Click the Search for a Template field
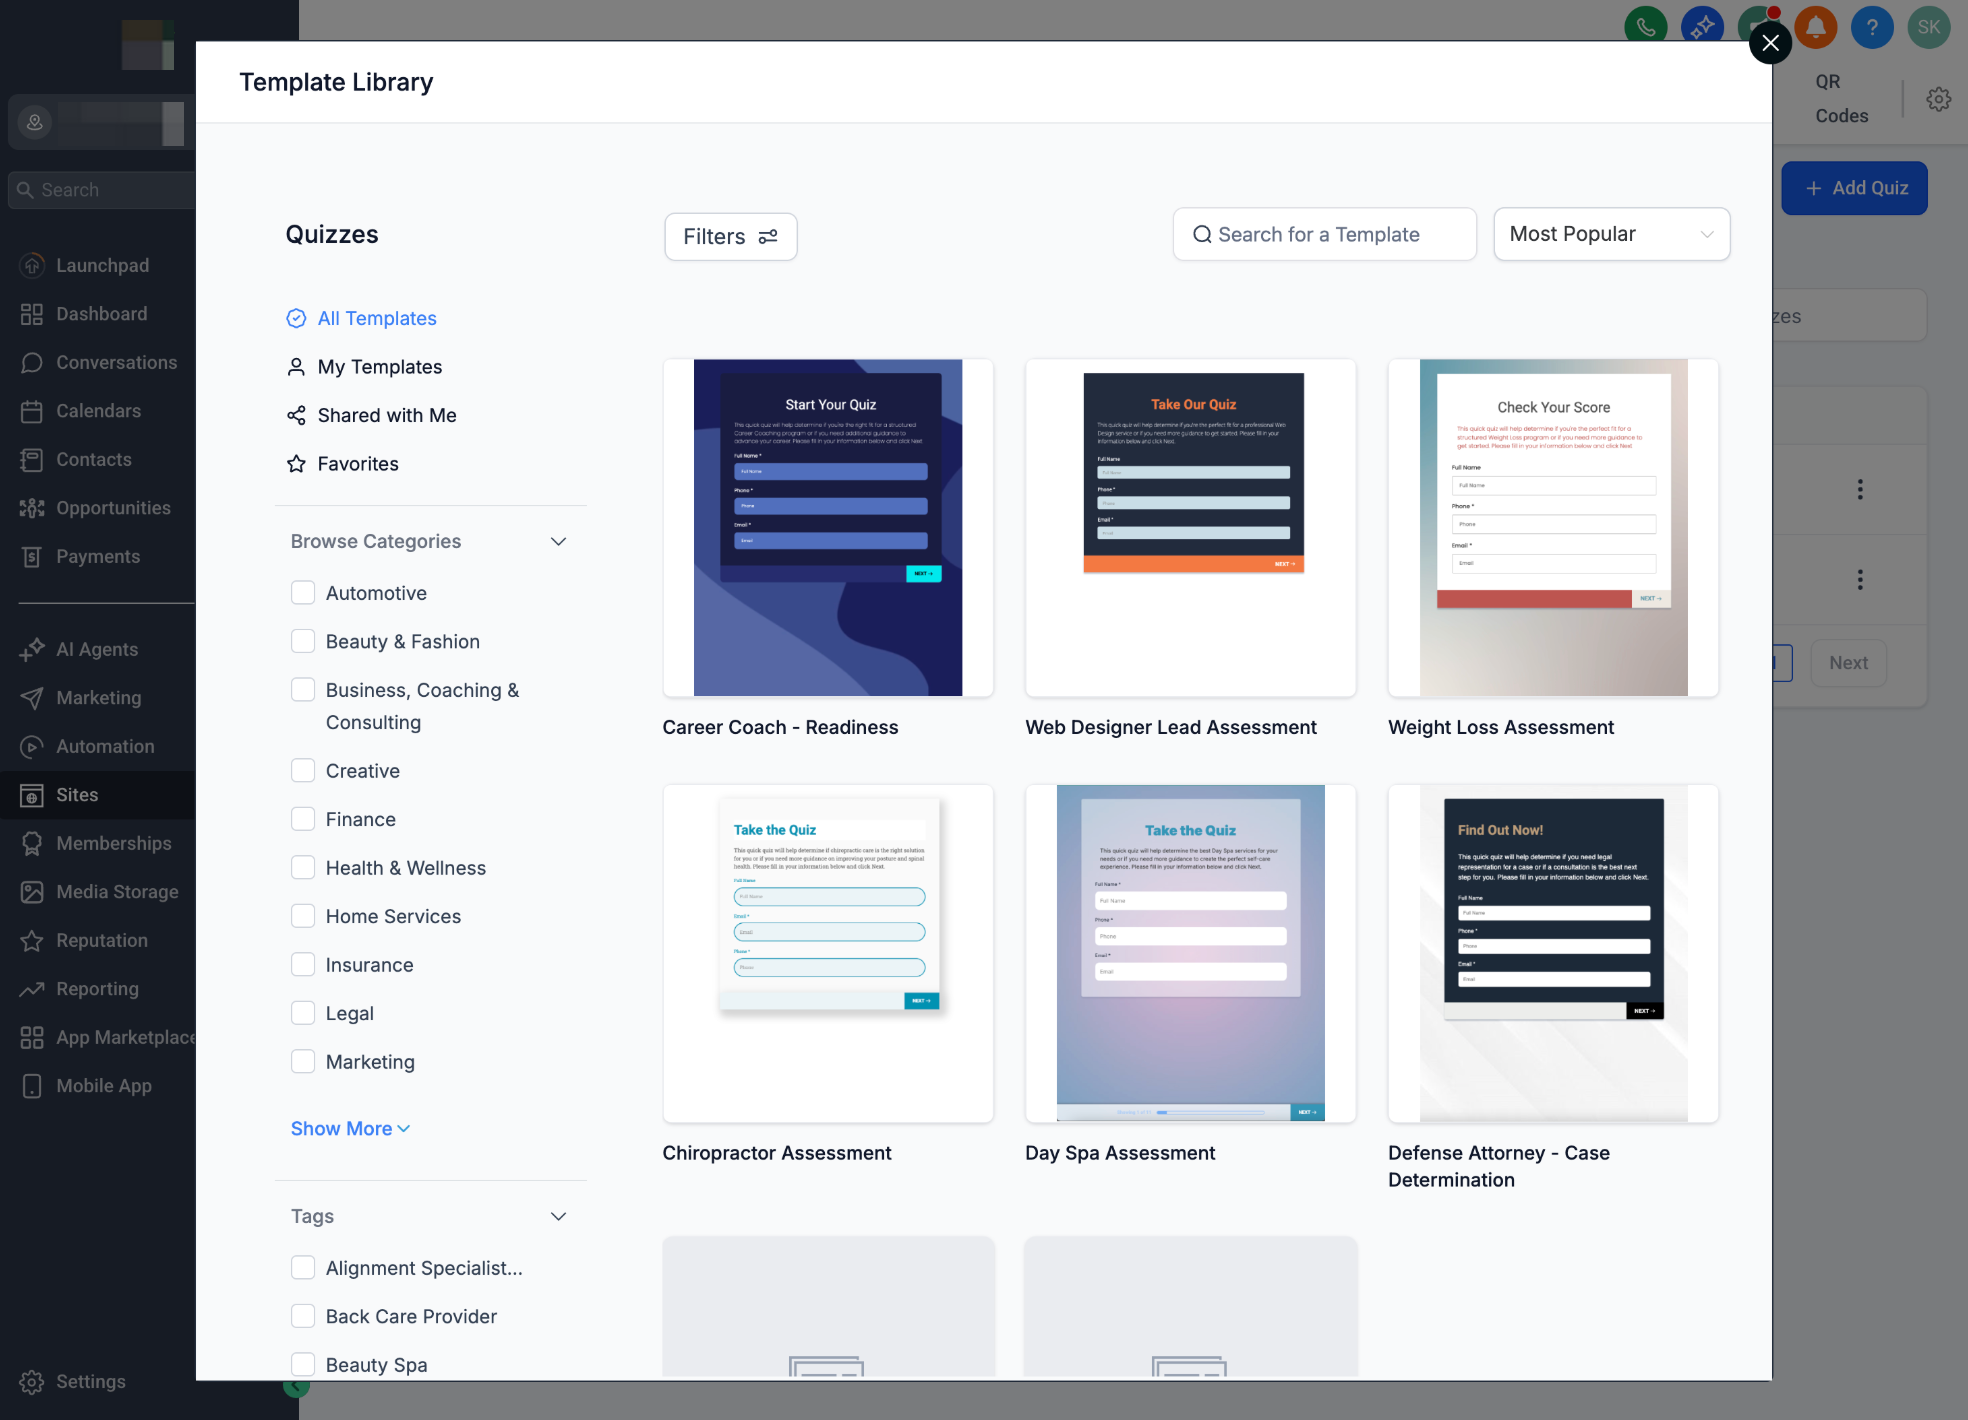Screen dimensions: 1968x1420 point(1324,234)
